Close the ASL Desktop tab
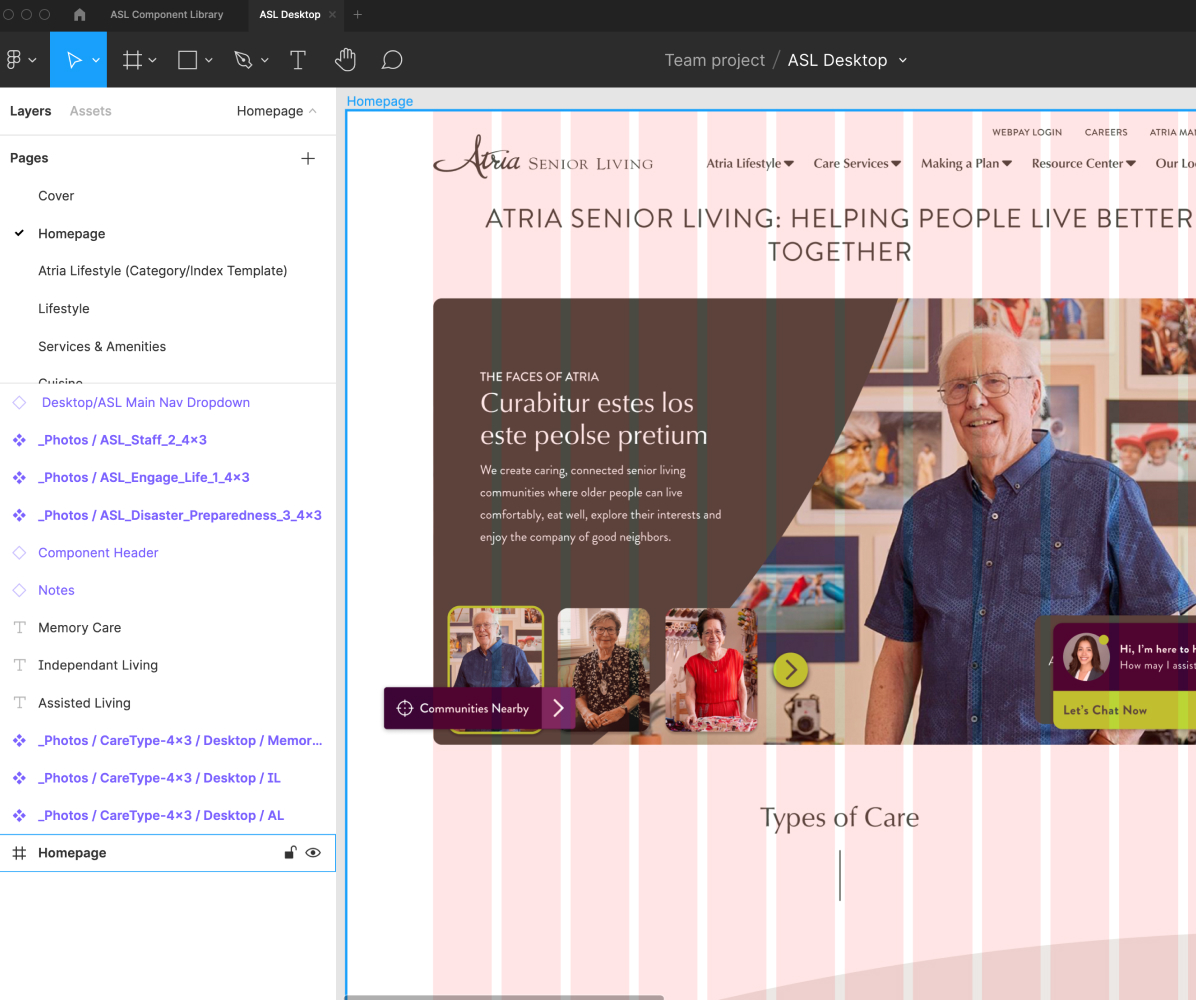This screenshot has height=1000, width=1196. pyautogui.click(x=332, y=14)
